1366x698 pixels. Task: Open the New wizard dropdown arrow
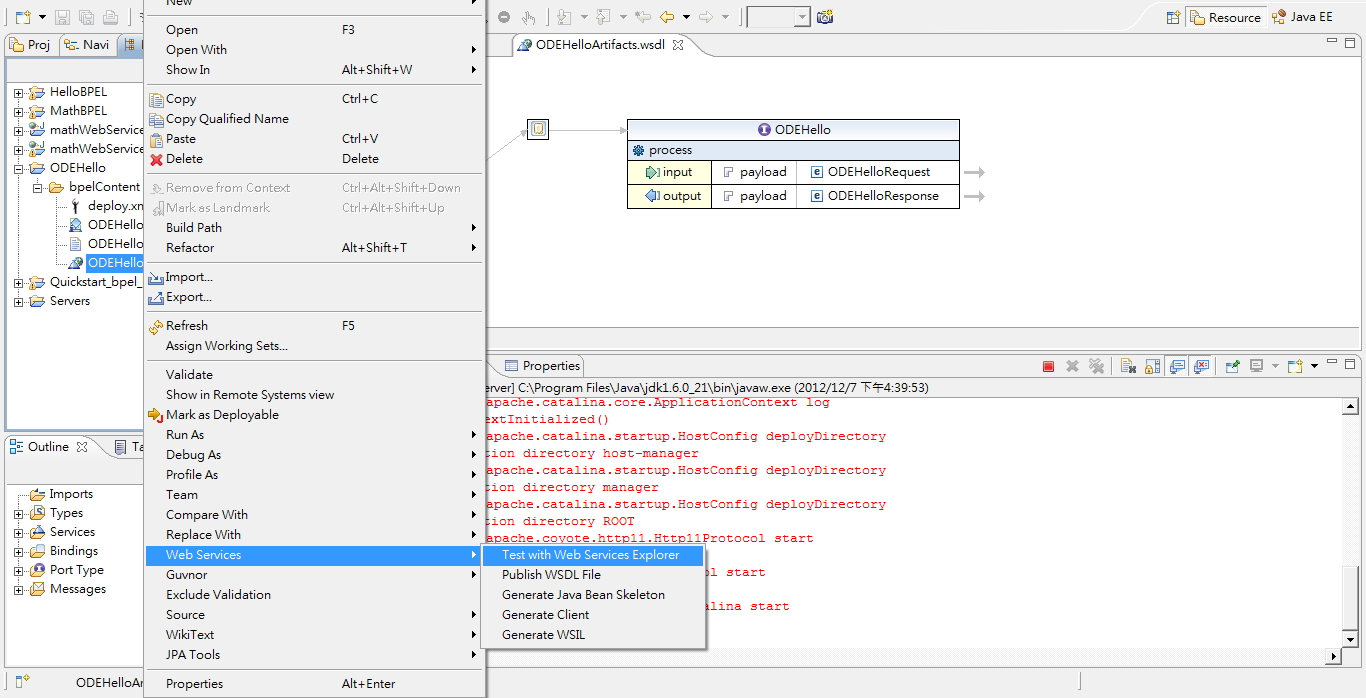click(x=42, y=17)
